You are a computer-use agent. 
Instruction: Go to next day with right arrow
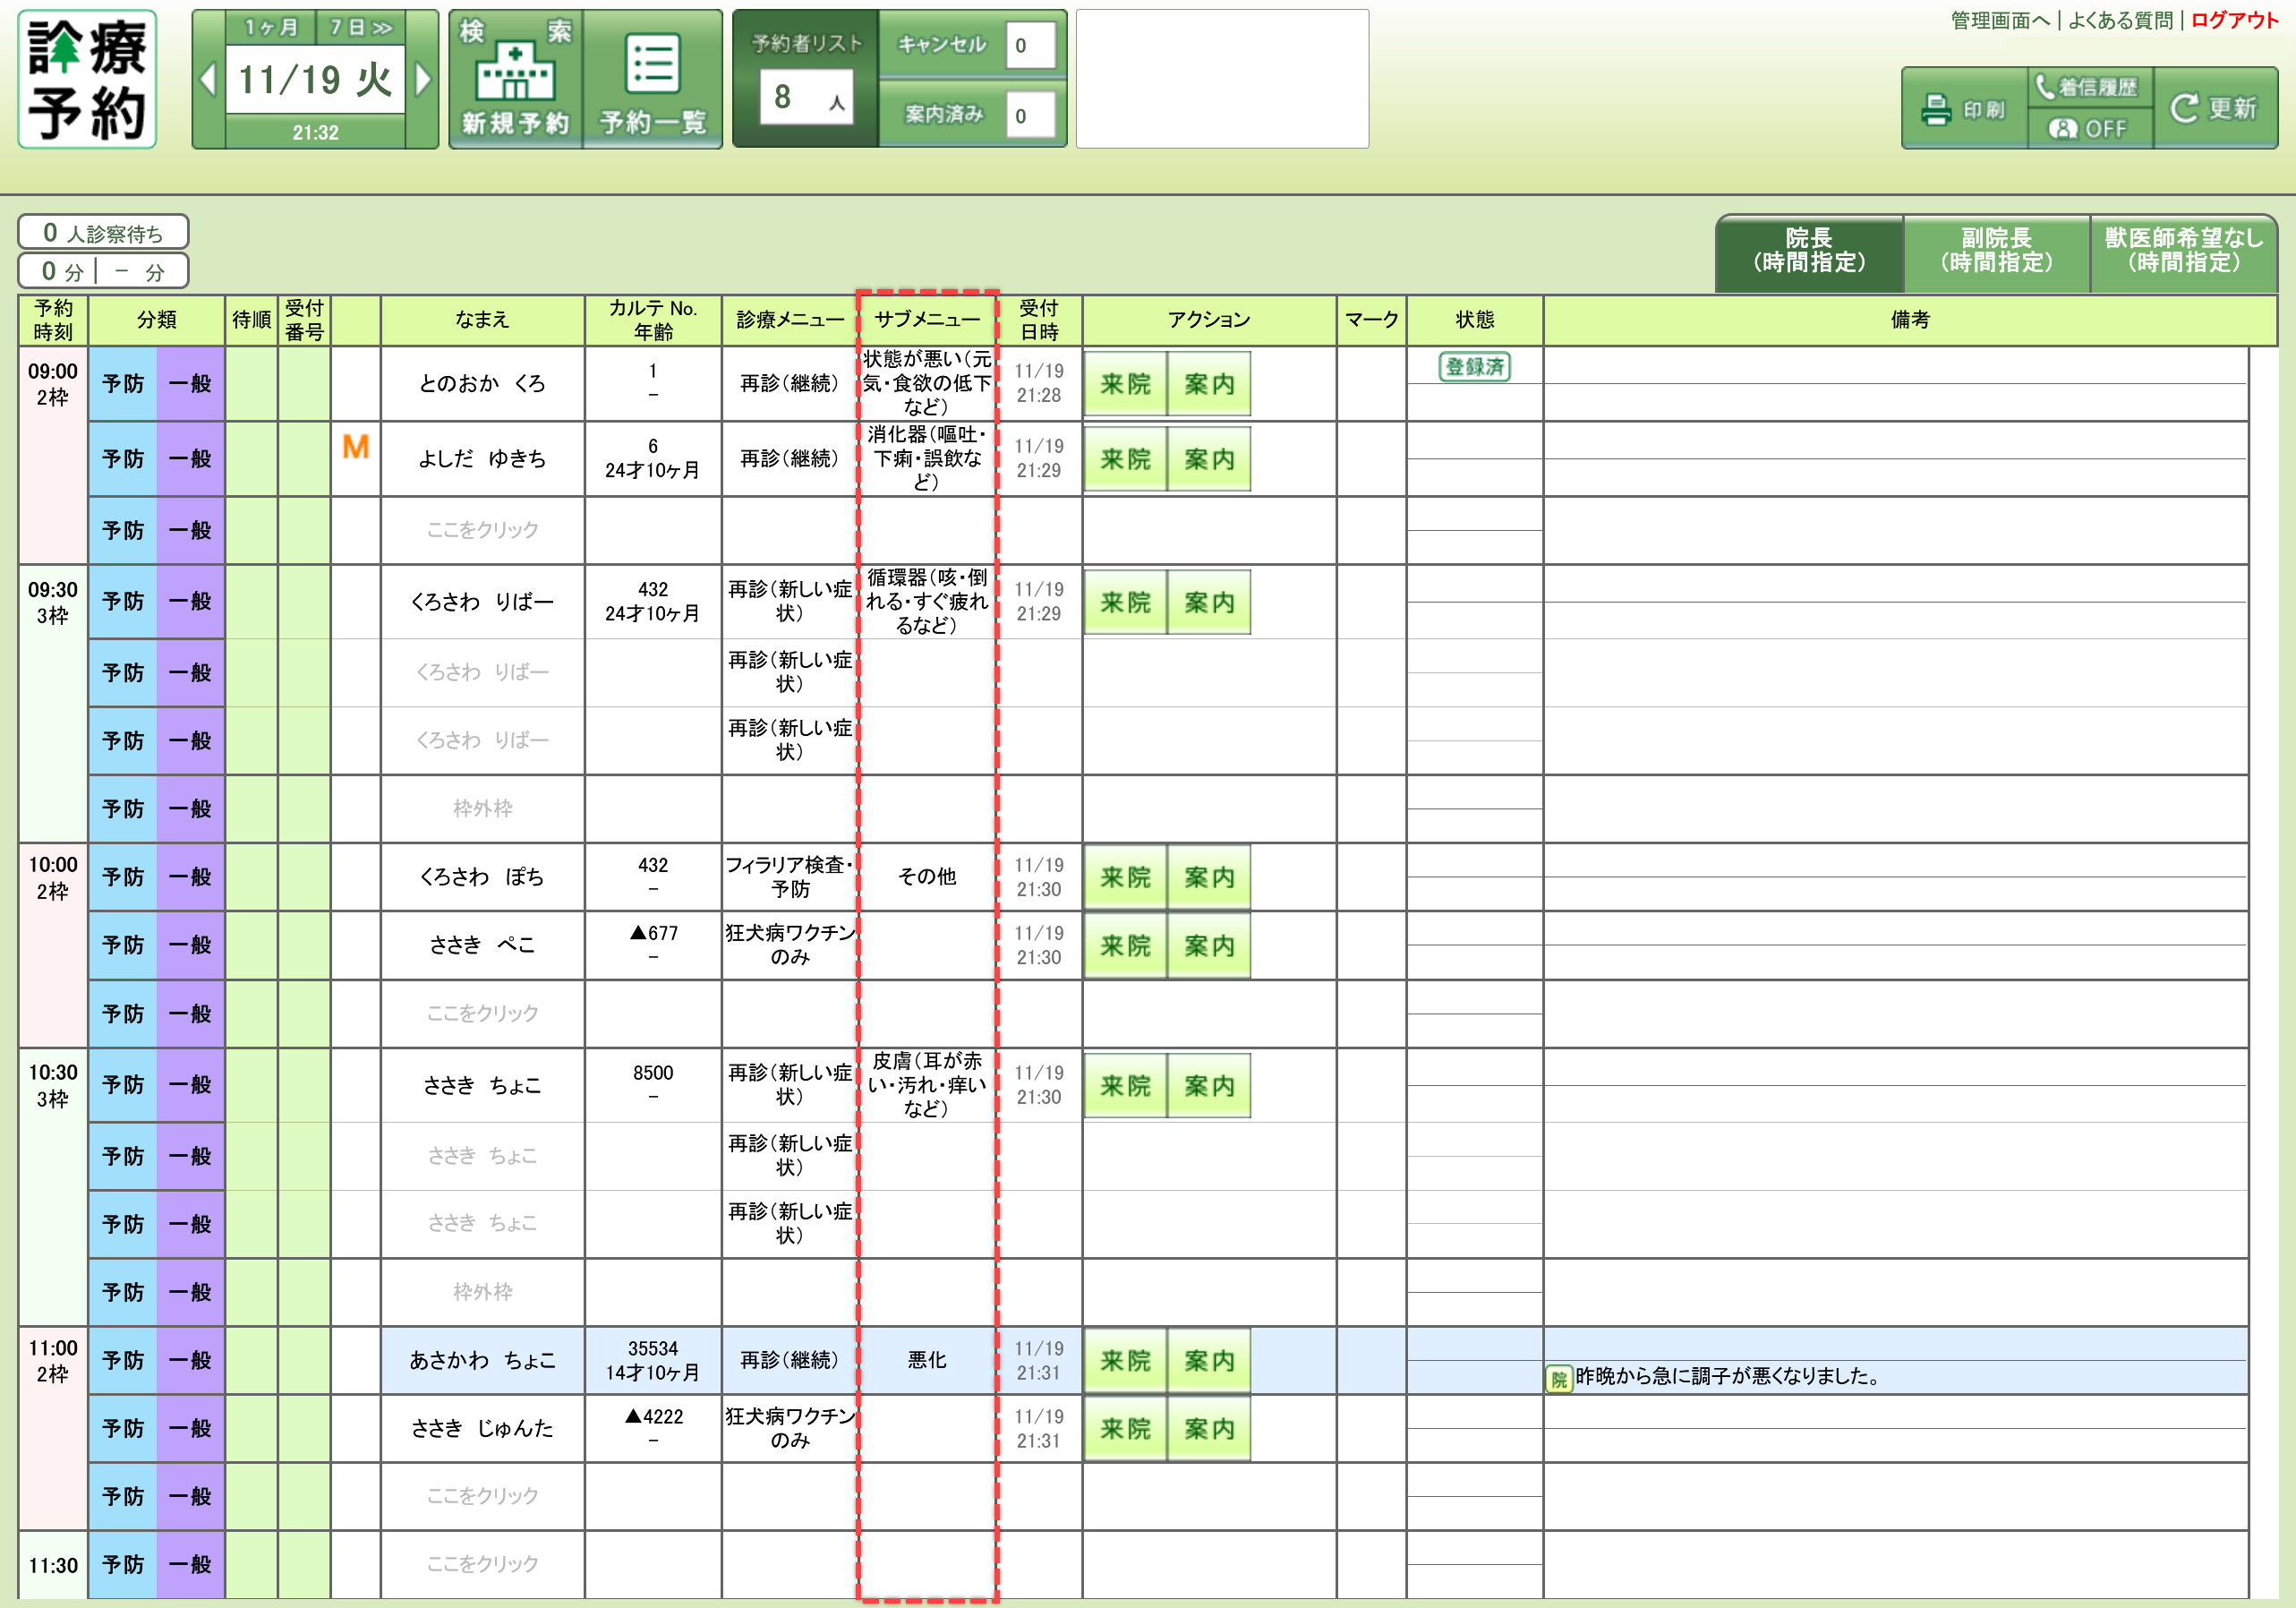tap(423, 80)
